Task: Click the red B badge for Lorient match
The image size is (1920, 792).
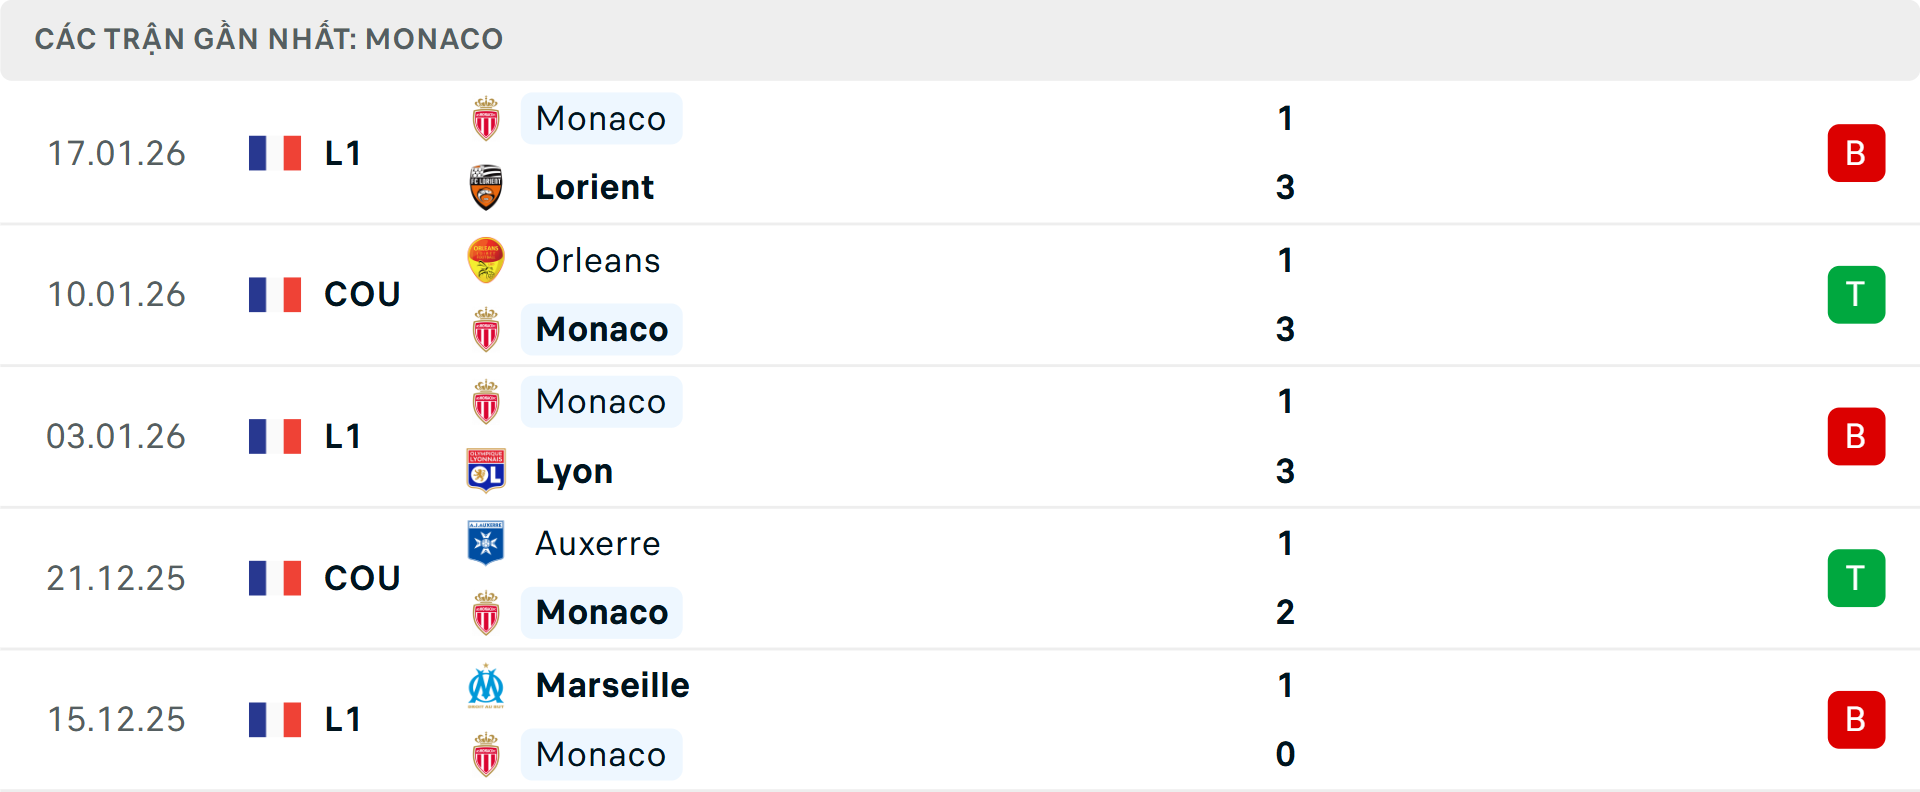Action: 1856,153
